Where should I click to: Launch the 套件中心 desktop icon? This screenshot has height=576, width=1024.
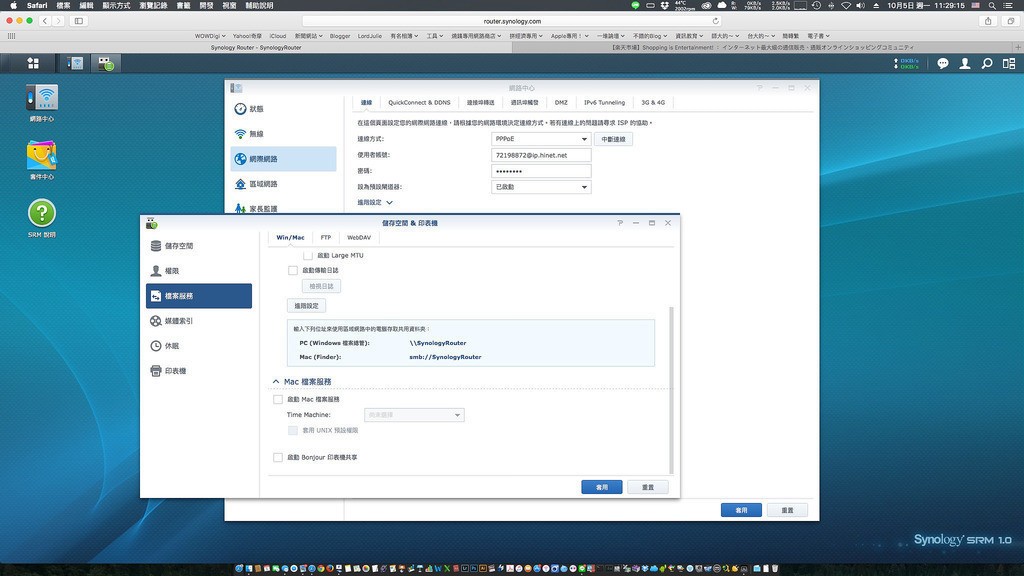[x=42, y=160]
